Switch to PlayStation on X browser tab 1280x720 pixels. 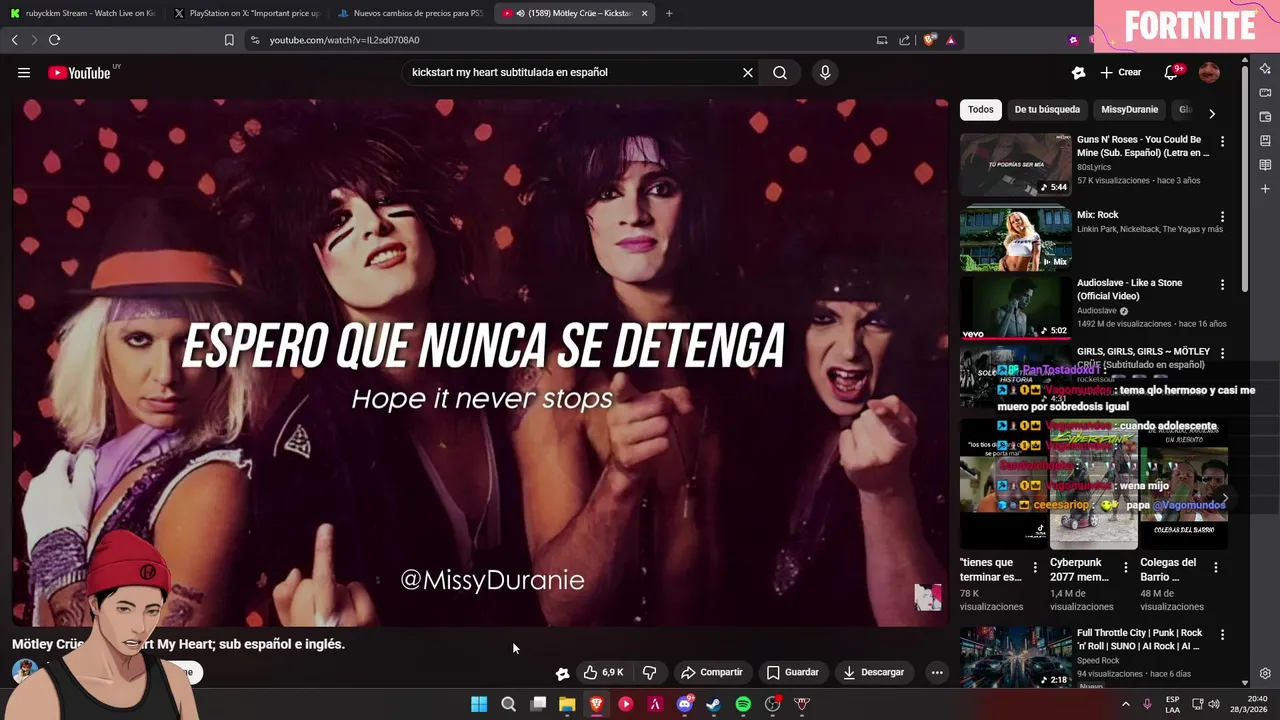(247, 13)
